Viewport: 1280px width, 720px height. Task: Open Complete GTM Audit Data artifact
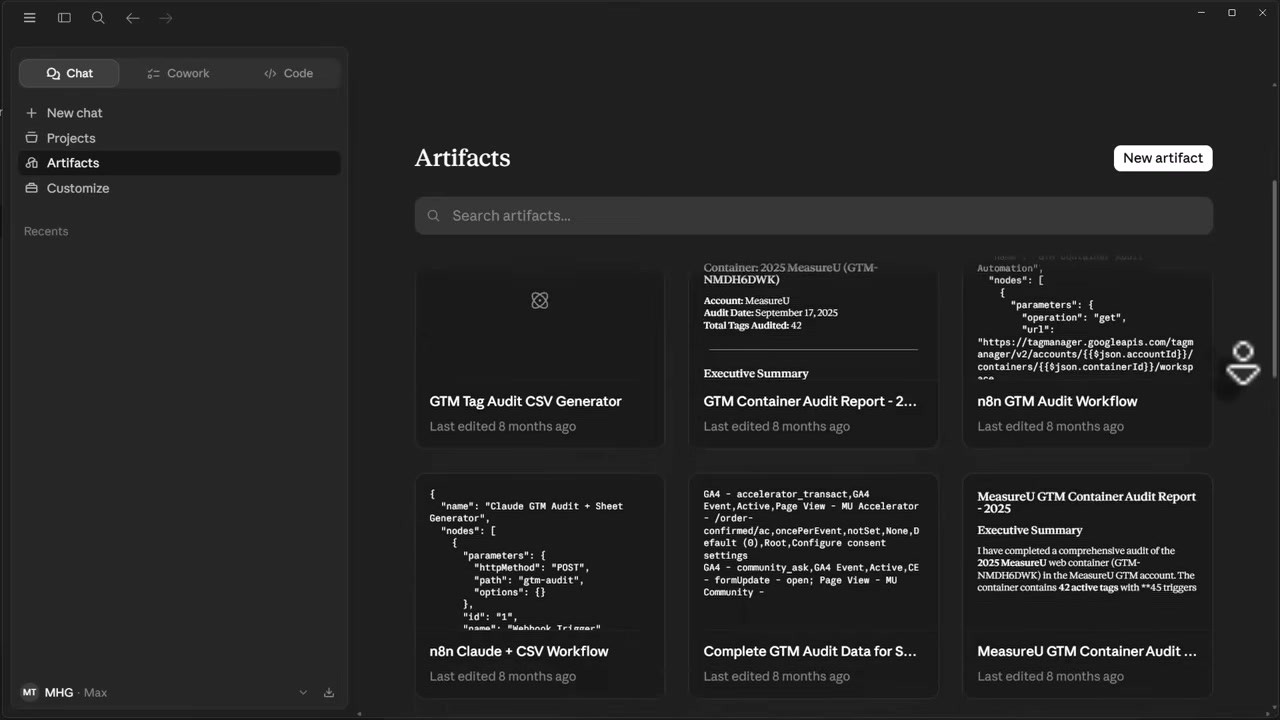814,586
